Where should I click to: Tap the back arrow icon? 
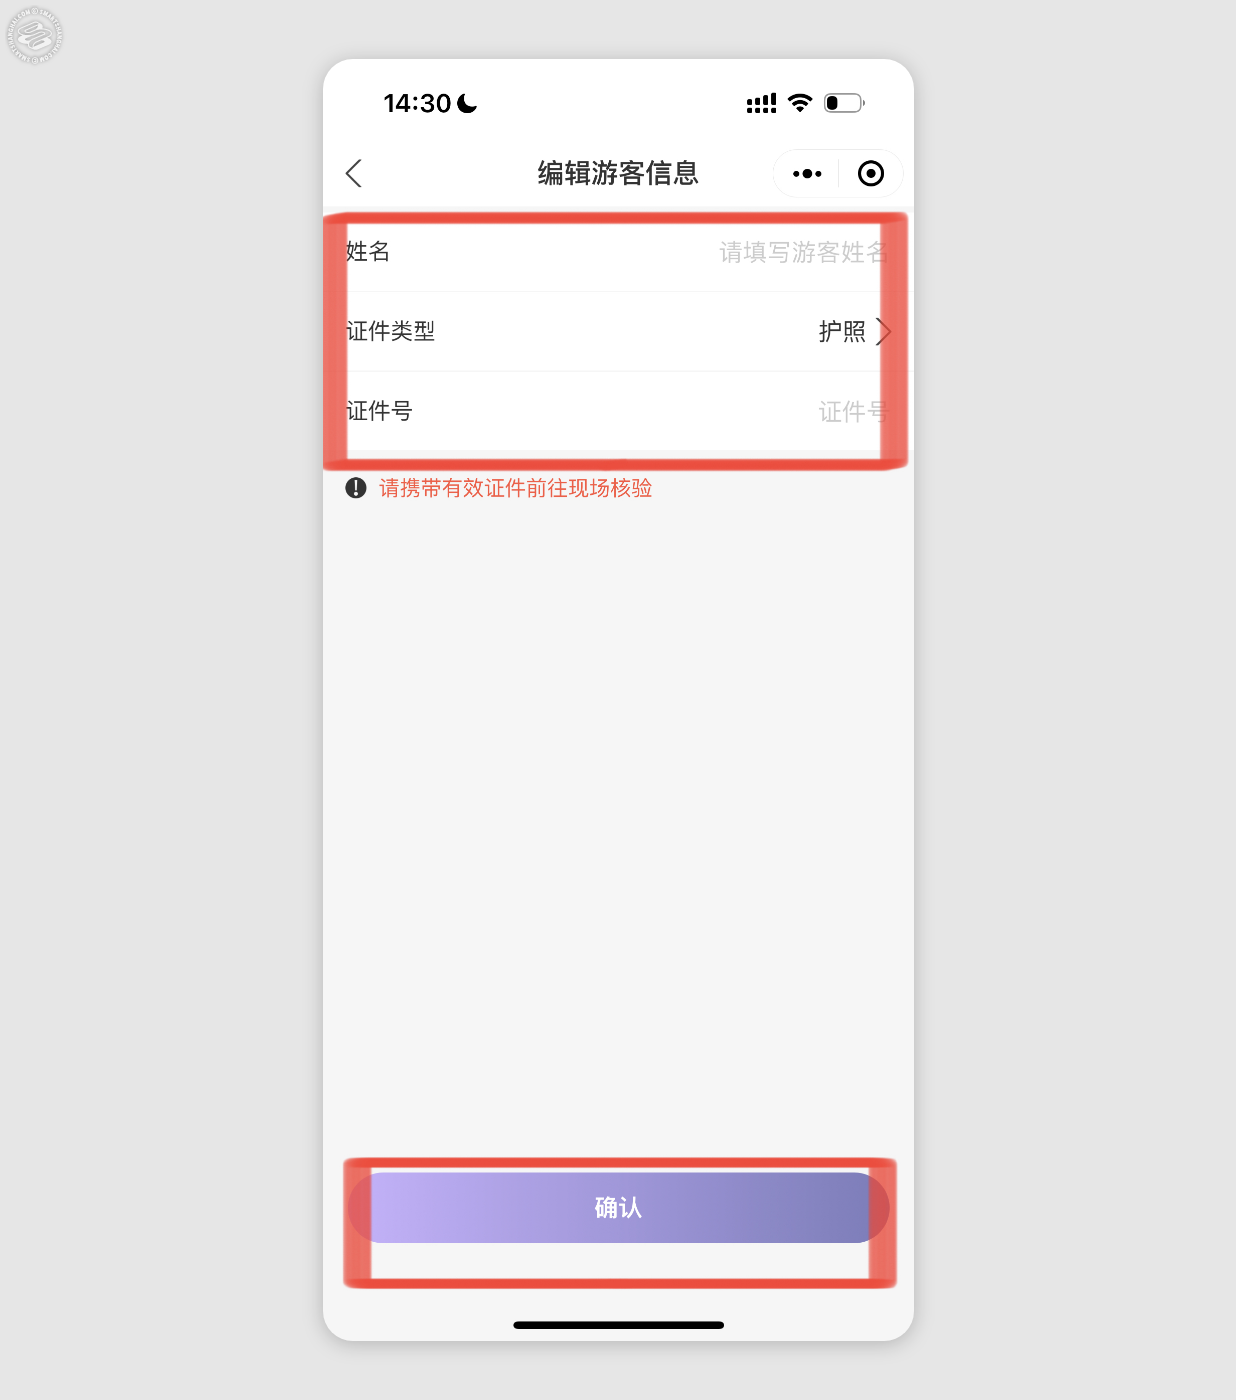(354, 173)
